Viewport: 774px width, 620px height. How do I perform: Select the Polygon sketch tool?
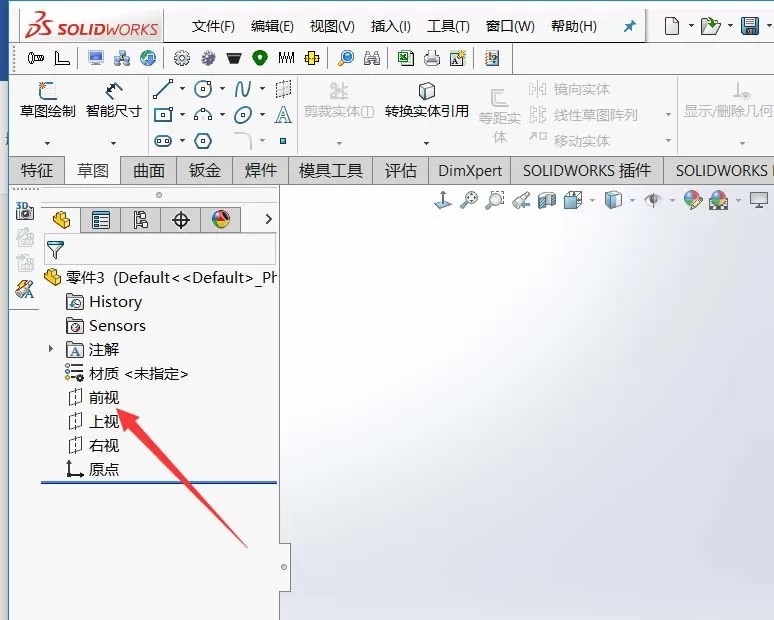click(203, 141)
